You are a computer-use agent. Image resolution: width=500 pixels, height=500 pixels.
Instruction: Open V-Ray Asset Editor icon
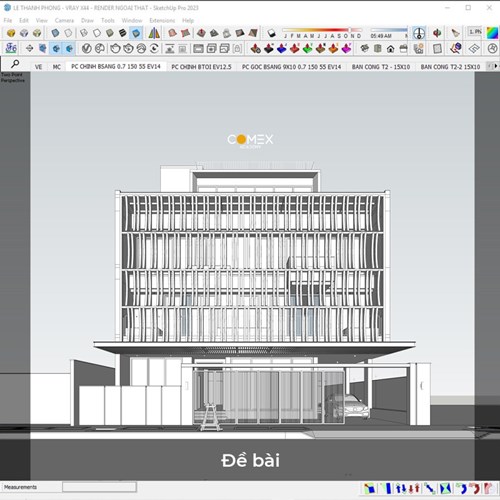click(87, 48)
